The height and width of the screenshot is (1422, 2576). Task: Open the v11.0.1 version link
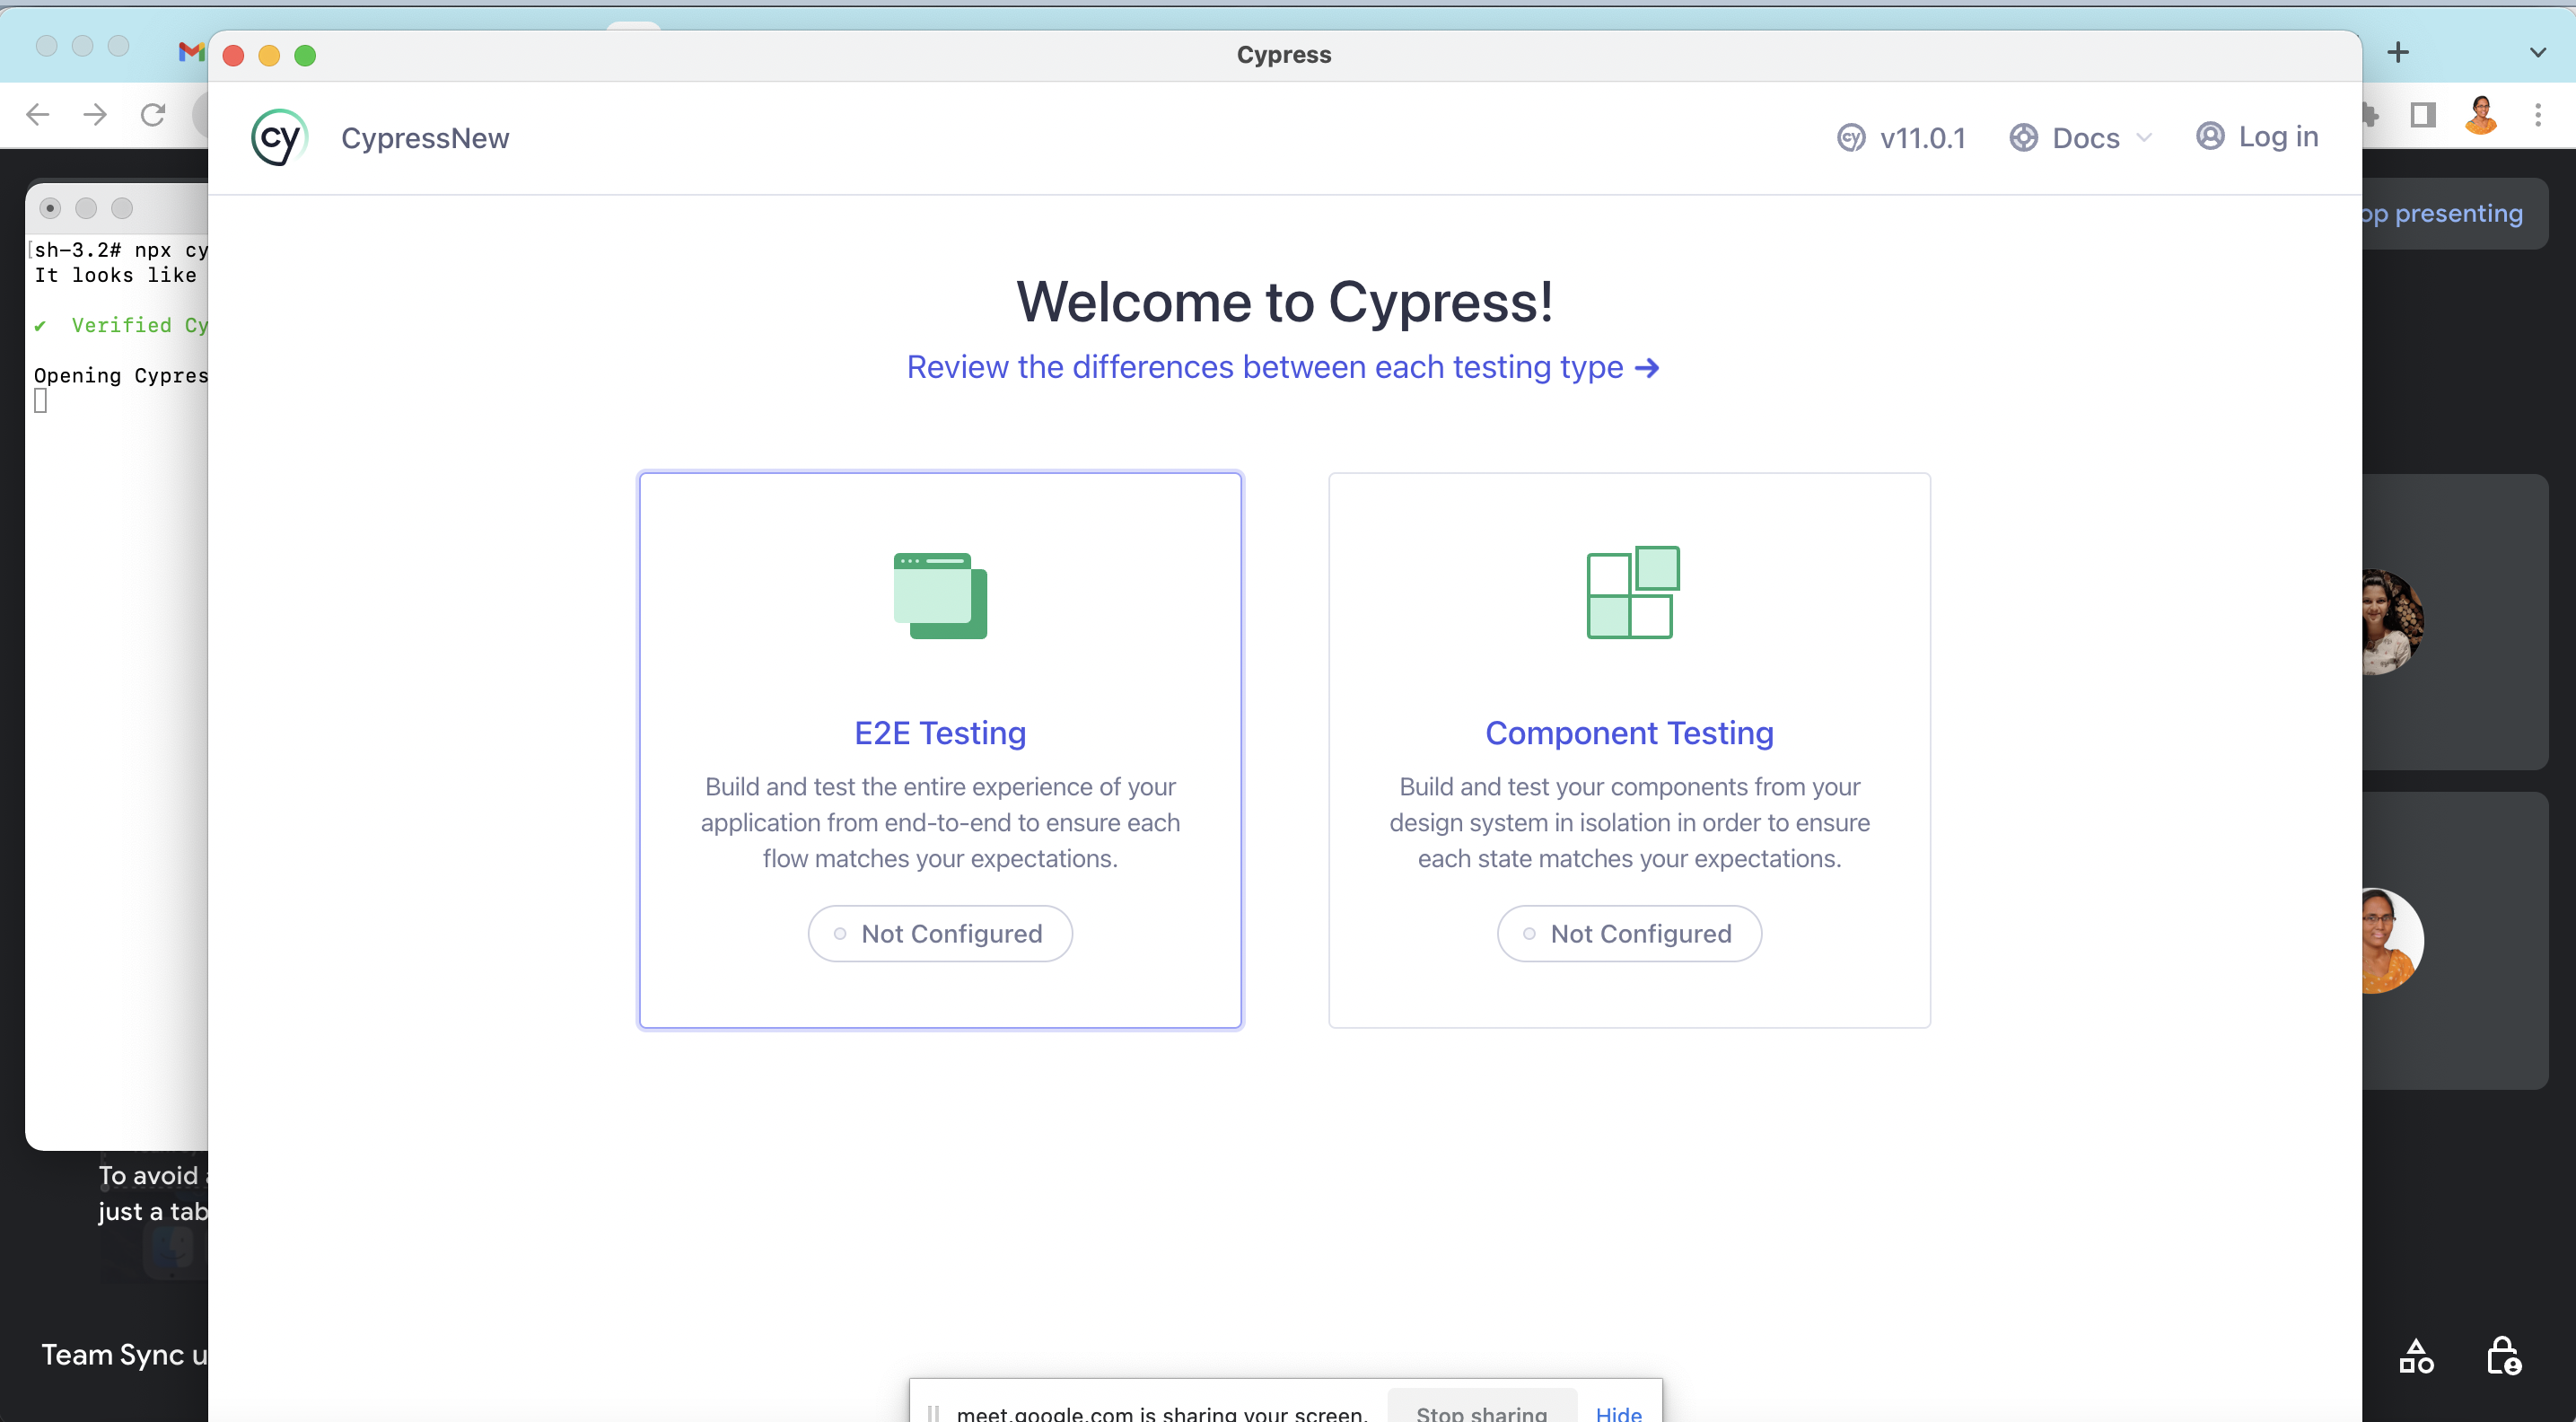1901,138
